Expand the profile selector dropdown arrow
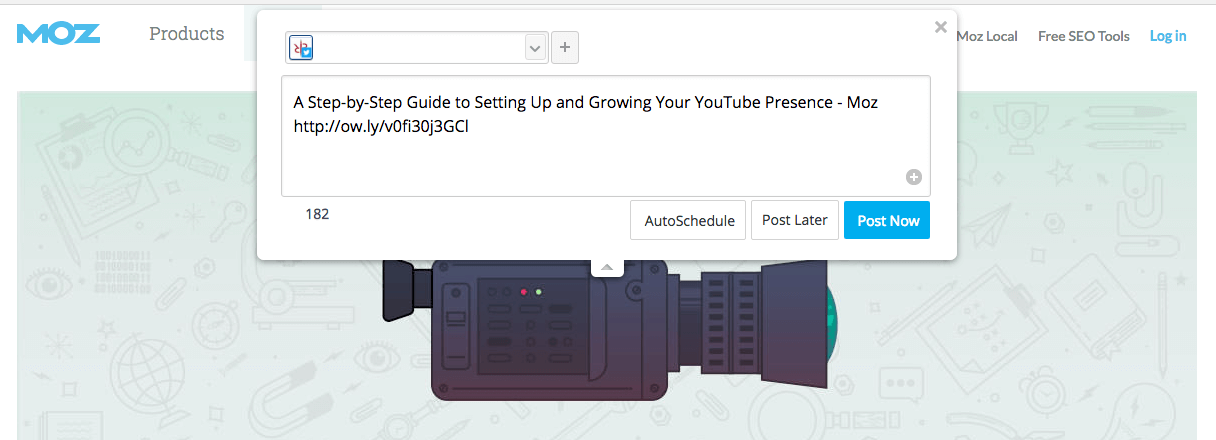The height and width of the screenshot is (440, 1216). [x=535, y=47]
